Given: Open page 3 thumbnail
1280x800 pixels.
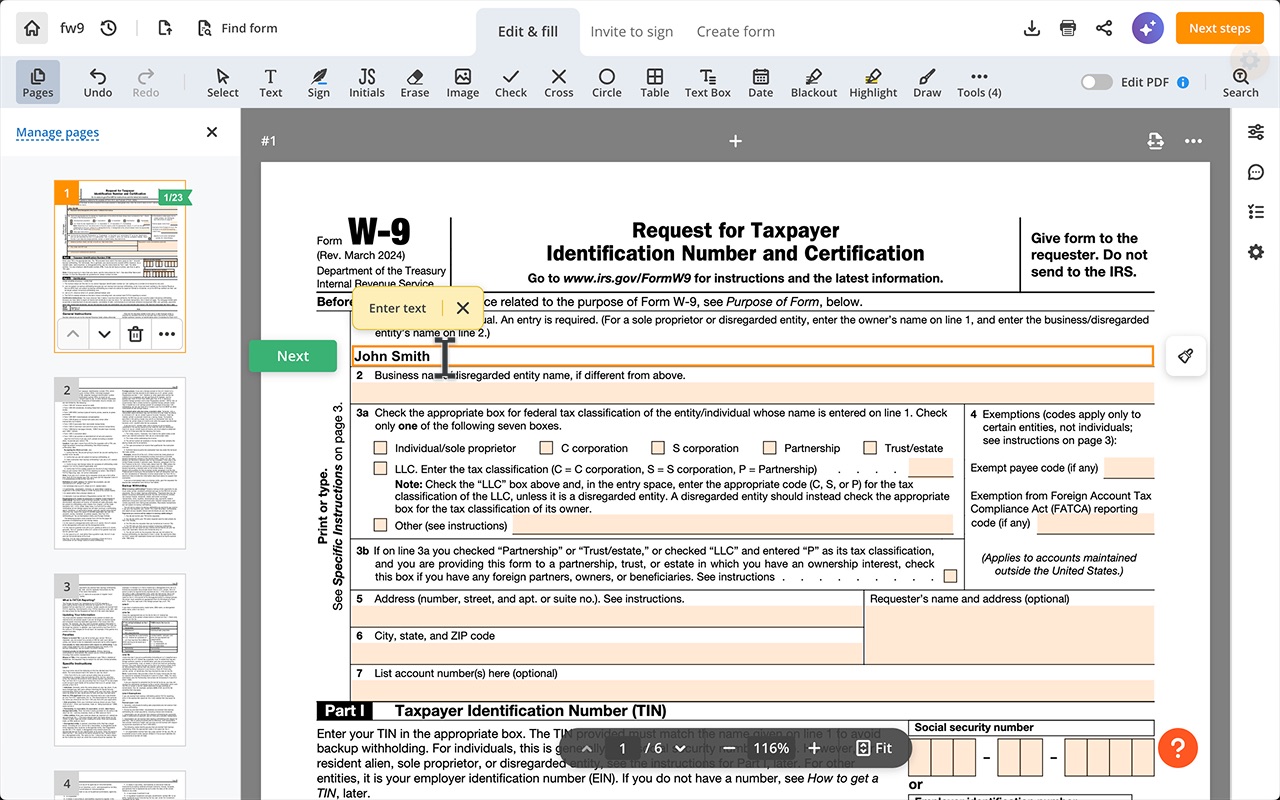Looking at the screenshot, I should [119, 660].
